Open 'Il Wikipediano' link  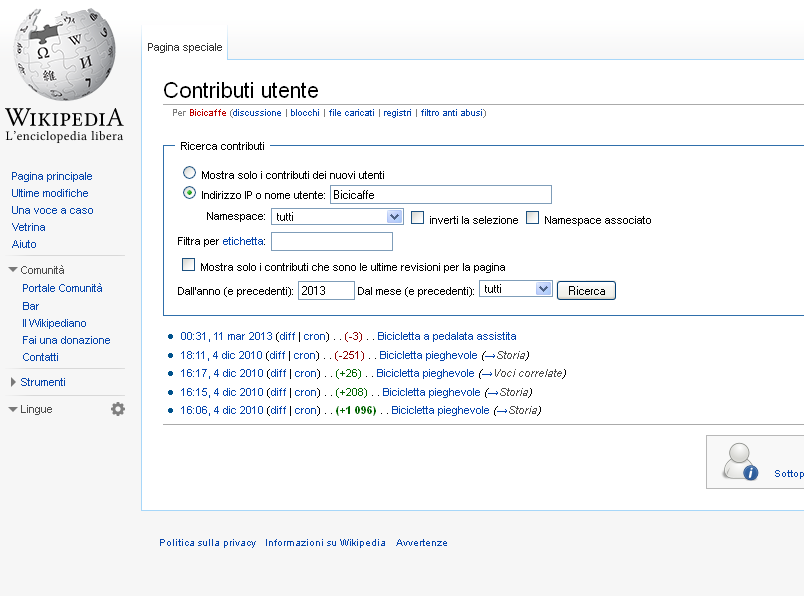pos(54,323)
